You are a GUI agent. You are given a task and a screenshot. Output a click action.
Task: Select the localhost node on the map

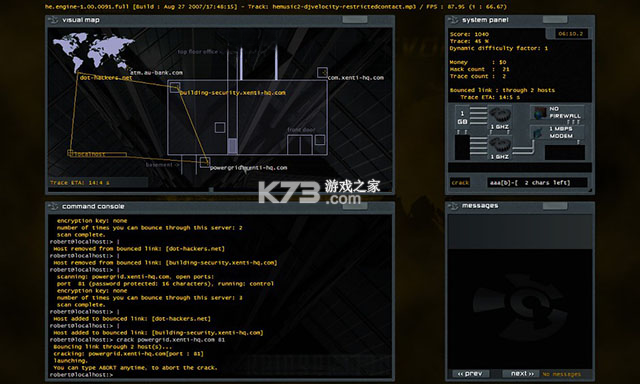[x=71, y=153]
